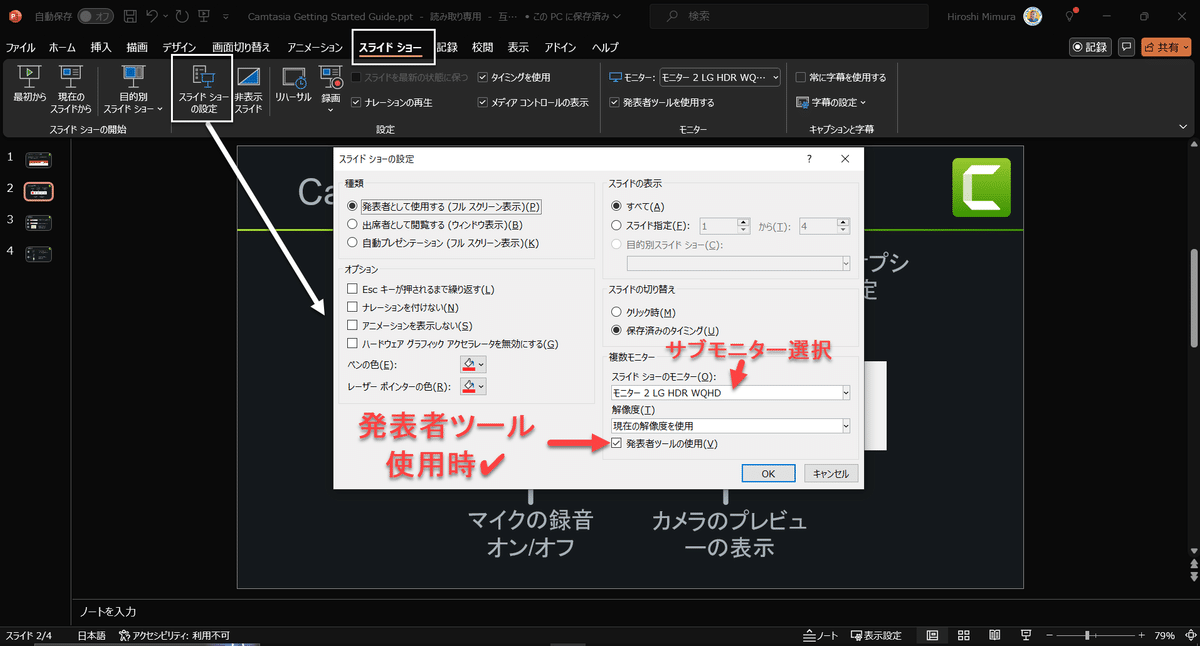The height and width of the screenshot is (646, 1200).
Task: Check ナレーションを付けない option
Action: tap(352, 308)
